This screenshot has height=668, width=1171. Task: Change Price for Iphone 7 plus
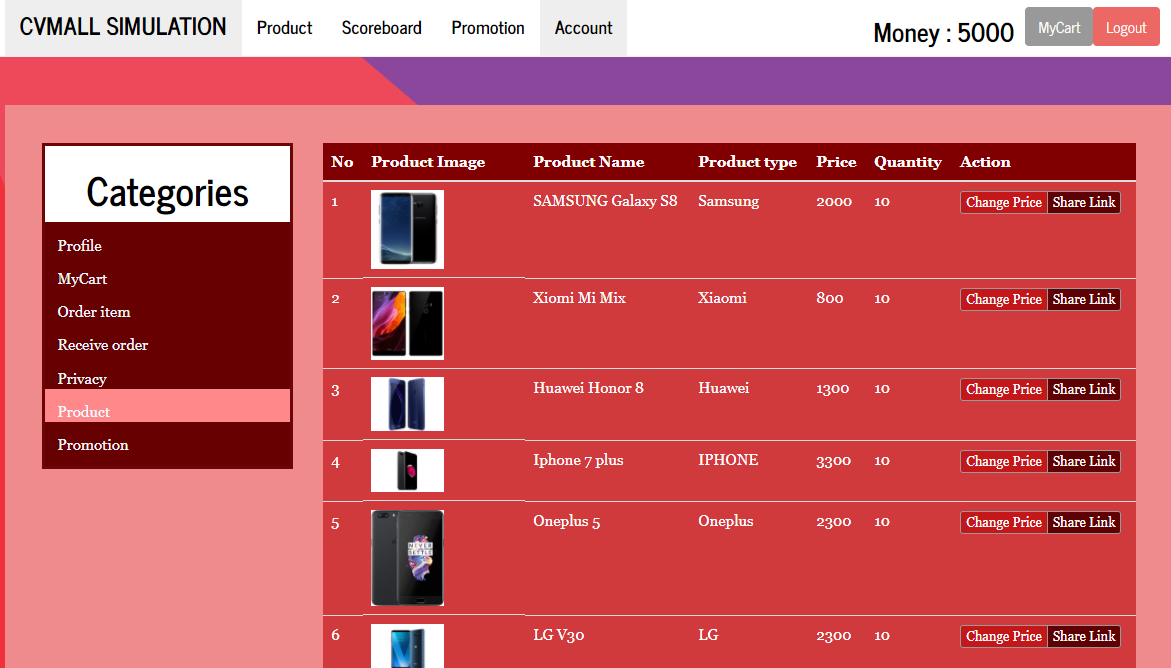pyautogui.click(x=1003, y=461)
